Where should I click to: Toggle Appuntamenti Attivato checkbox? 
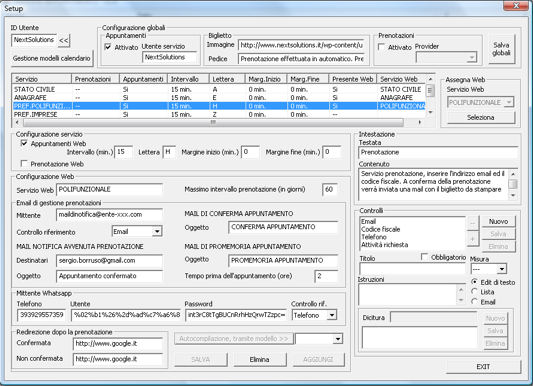pyautogui.click(x=108, y=47)
